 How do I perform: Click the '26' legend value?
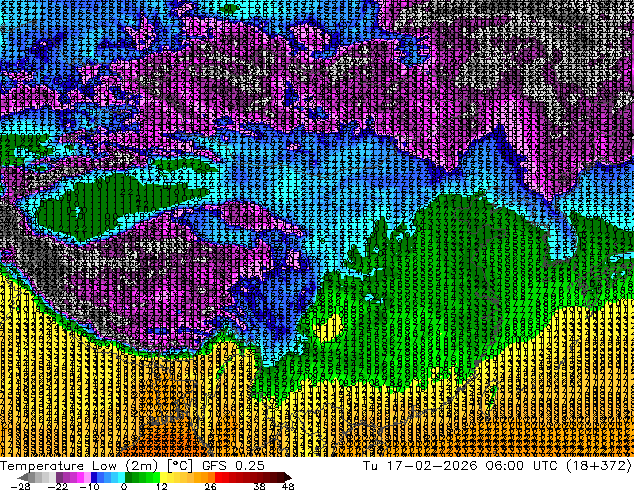tap(210, 486)
